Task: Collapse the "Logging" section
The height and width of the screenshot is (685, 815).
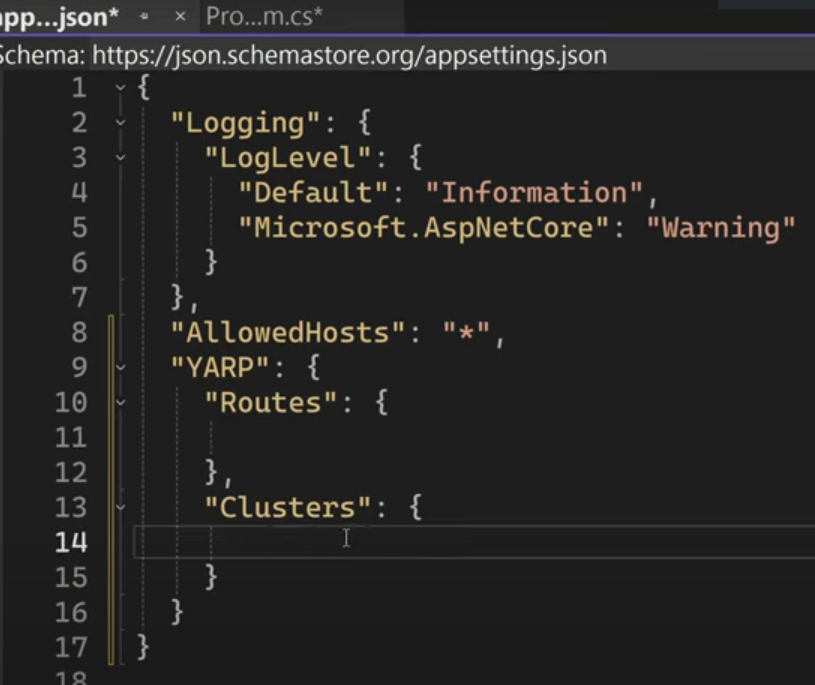Action: tap(121, 123)
